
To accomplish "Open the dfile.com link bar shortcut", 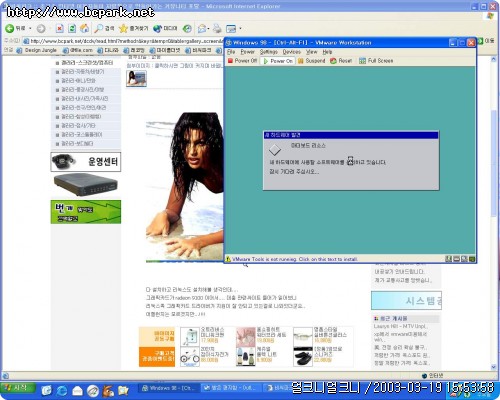I will coord(78,50).
